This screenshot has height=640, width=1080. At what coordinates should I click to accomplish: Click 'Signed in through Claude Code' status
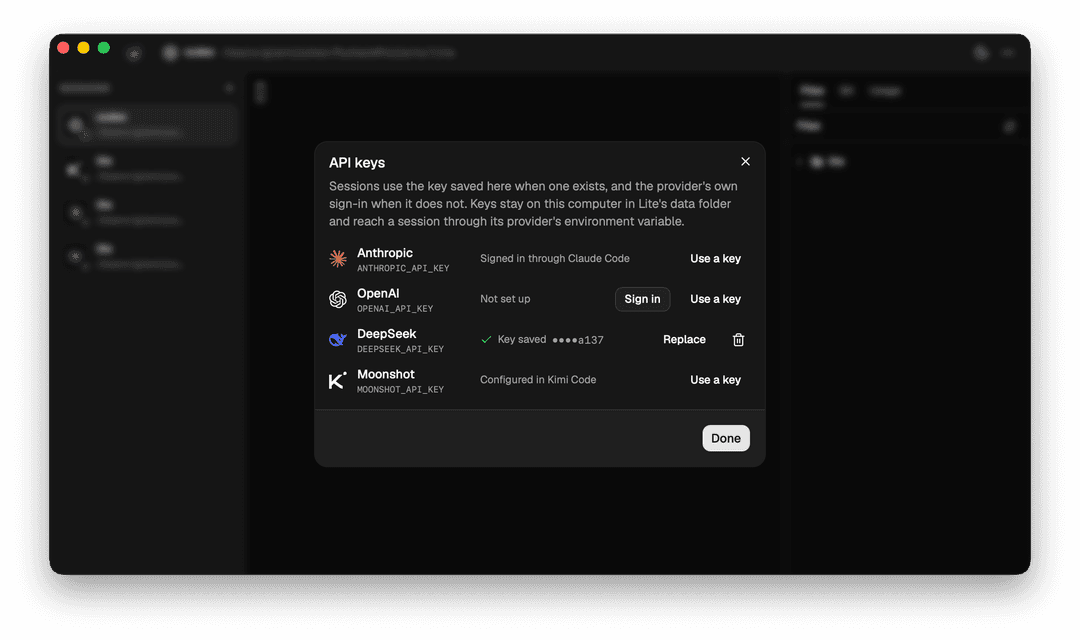(x=554, y=258)
